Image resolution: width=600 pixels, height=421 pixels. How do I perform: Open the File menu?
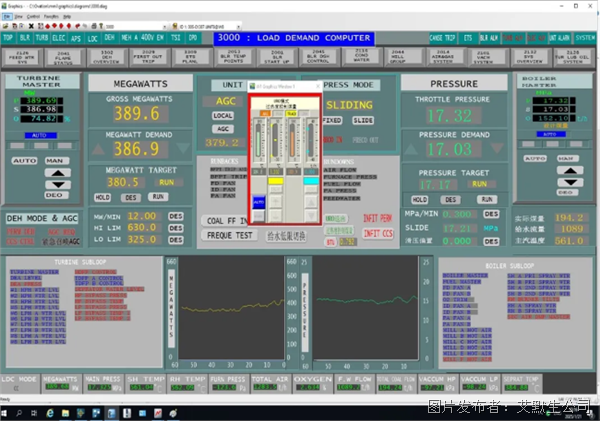(x=7, y=16)
